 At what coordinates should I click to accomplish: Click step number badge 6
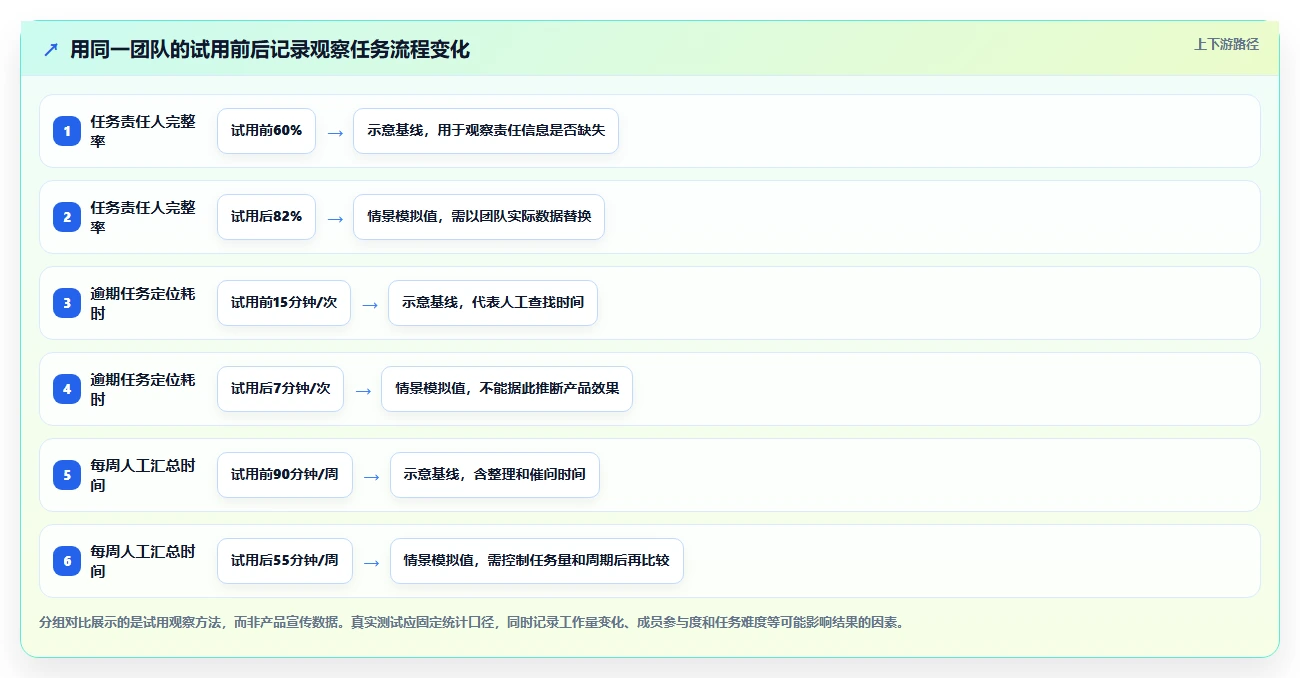[x=67, y=561]
